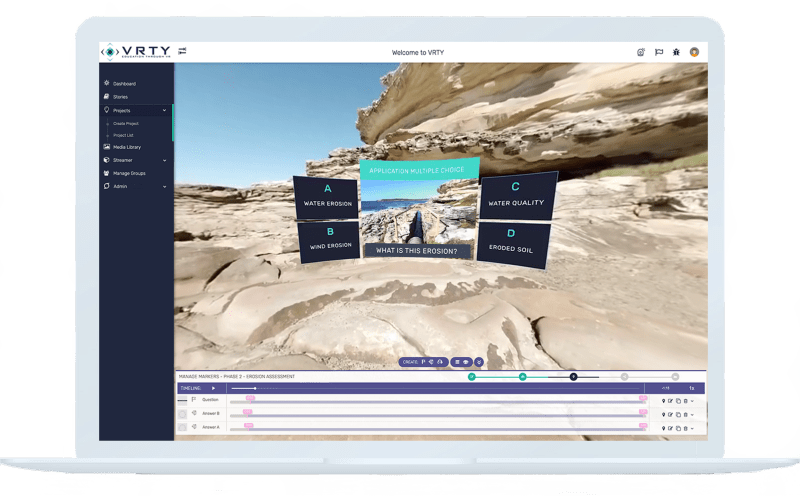Toggle the checkbox on Answer B row
800x496 pixels.
(182, 414)
